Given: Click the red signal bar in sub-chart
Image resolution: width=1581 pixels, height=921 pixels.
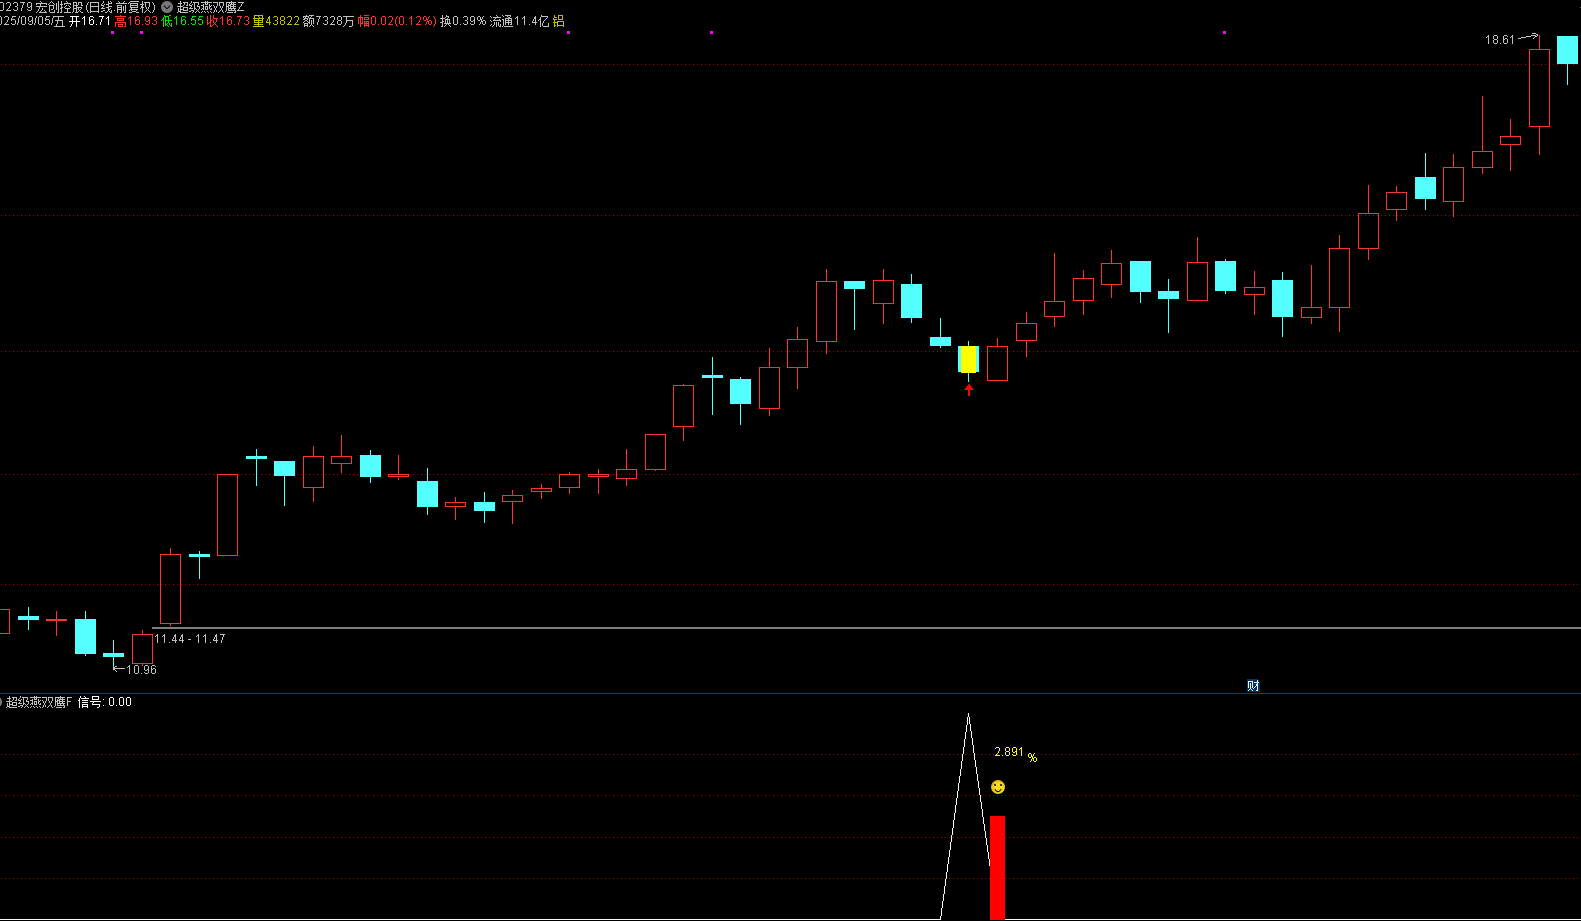Looking at the screenshot, I should pyautogui.click(x=997, y=867).
